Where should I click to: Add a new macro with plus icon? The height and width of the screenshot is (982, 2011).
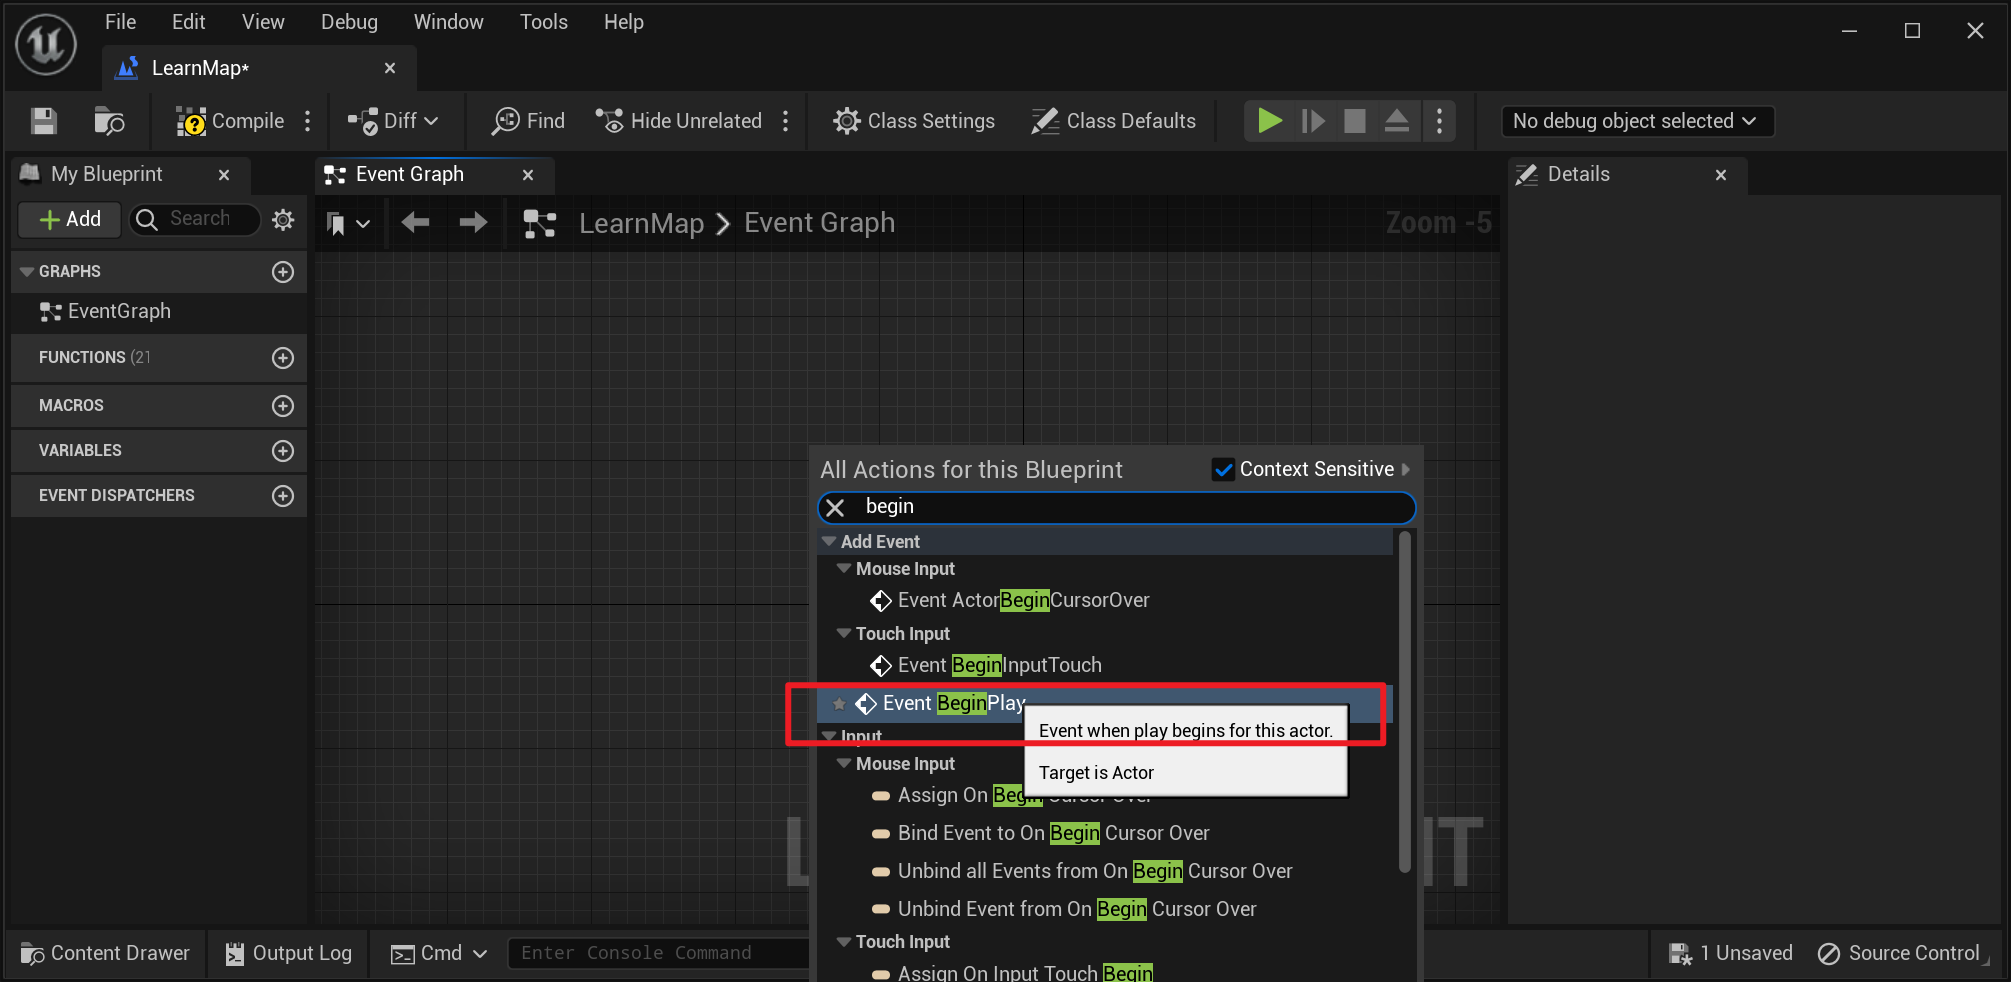click(x=283, y=406)
